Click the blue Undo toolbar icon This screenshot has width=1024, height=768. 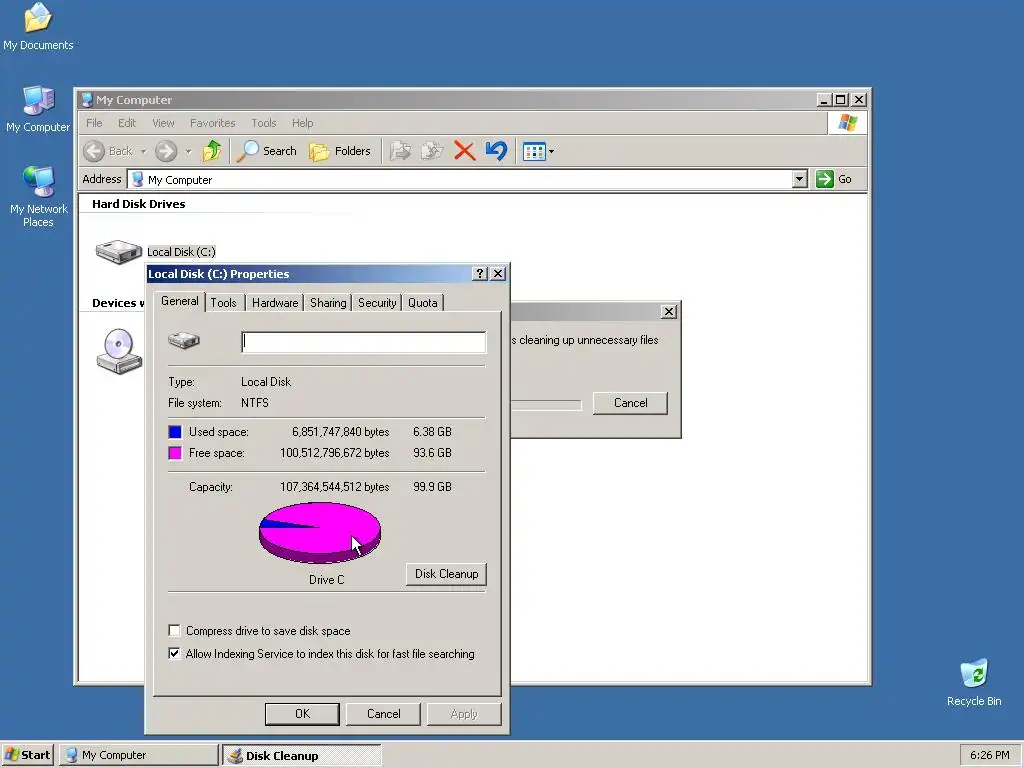click(496, 151)
